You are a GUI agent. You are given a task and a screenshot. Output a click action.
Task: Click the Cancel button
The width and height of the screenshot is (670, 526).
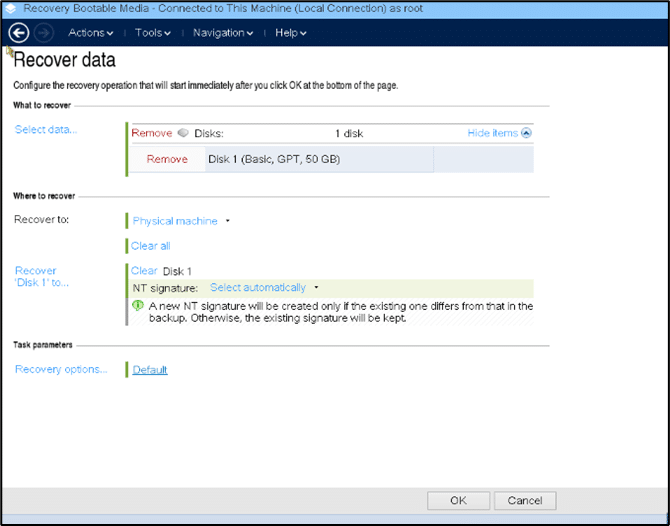[525, 500]
